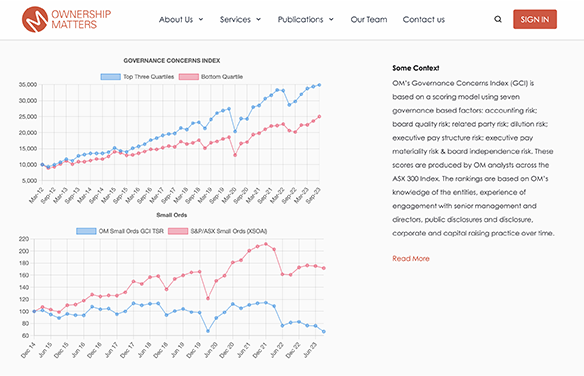Expand the Publications dropdown chevron
The width and height of the screenshot is (584, 376).
pyautogui.click(x=331, y=19)
